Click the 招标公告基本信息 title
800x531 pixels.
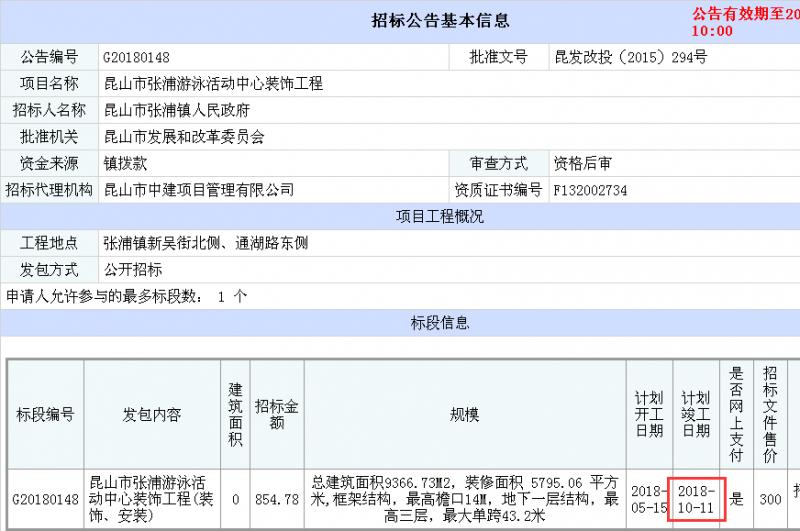pos(440,20)
